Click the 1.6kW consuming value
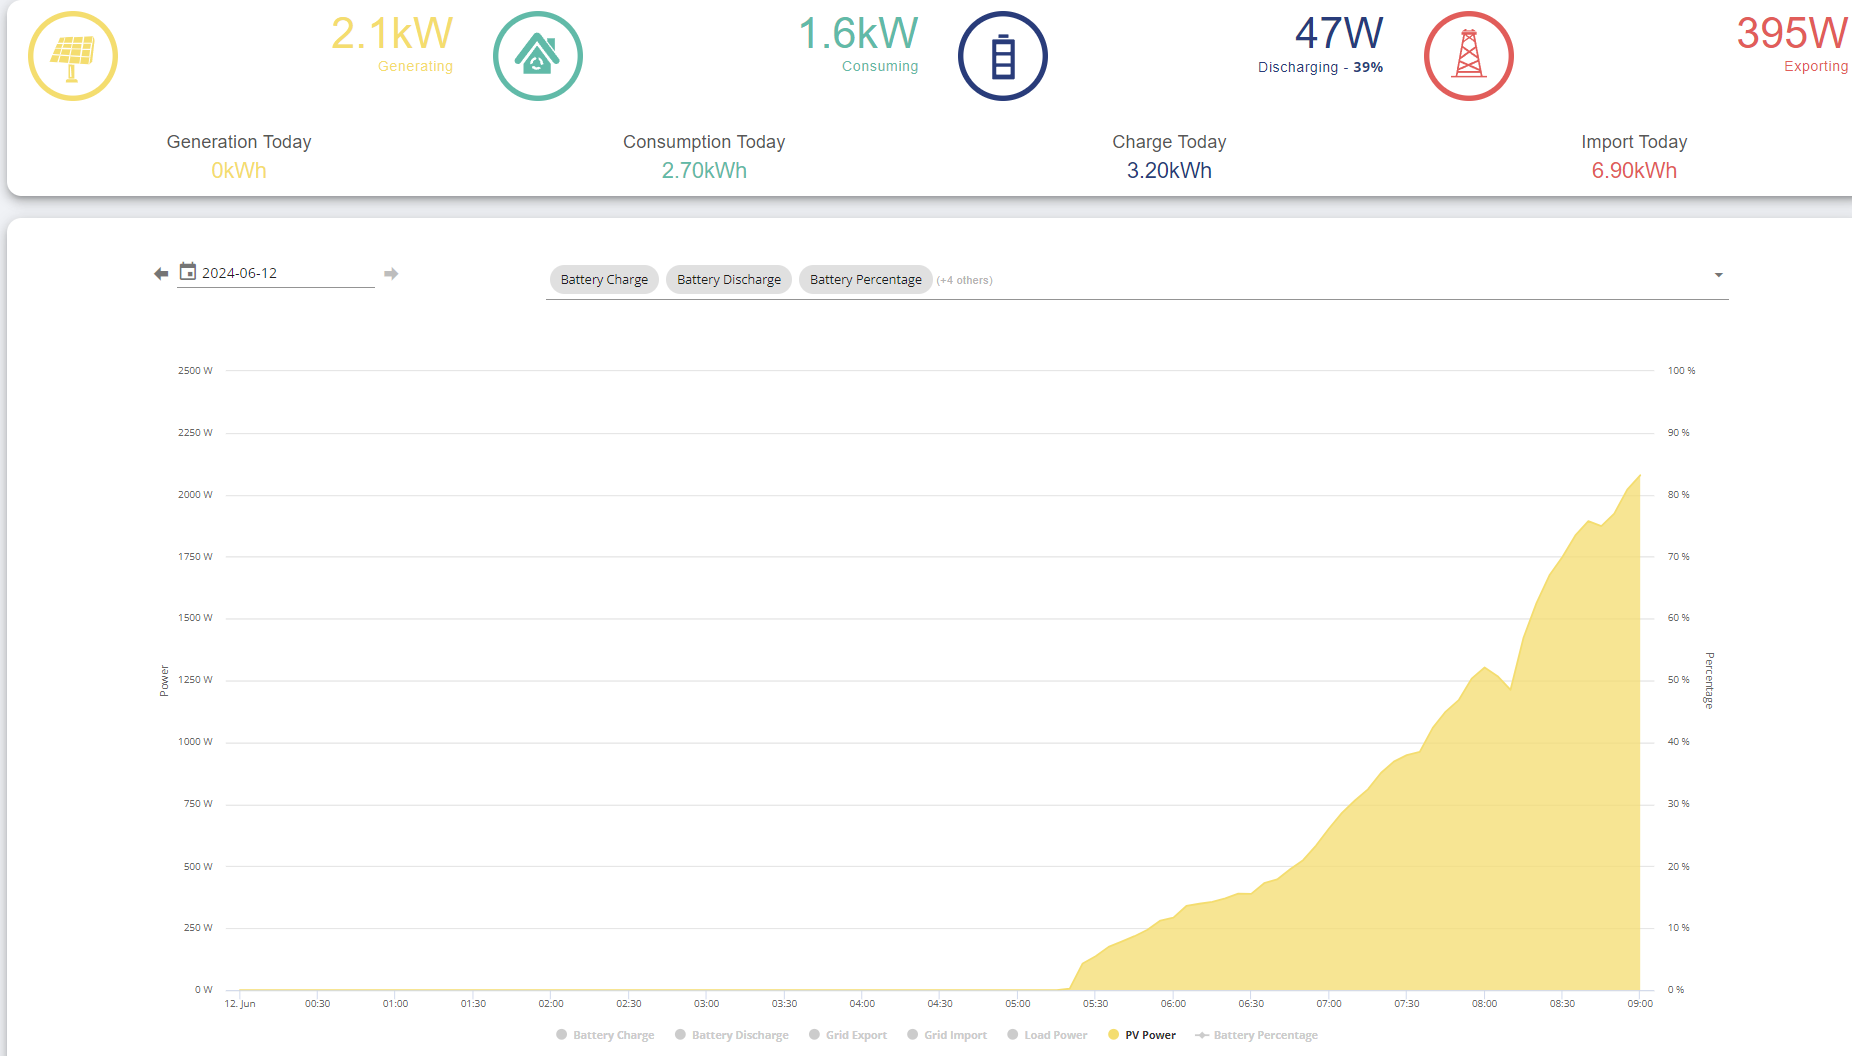Viewport: 1852px width, 1056px height. tap(858, 34)
